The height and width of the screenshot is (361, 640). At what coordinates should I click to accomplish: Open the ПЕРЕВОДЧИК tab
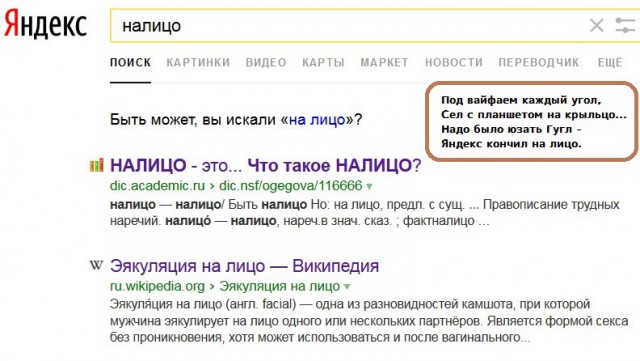pyautogui.click(x=539, y=62)
